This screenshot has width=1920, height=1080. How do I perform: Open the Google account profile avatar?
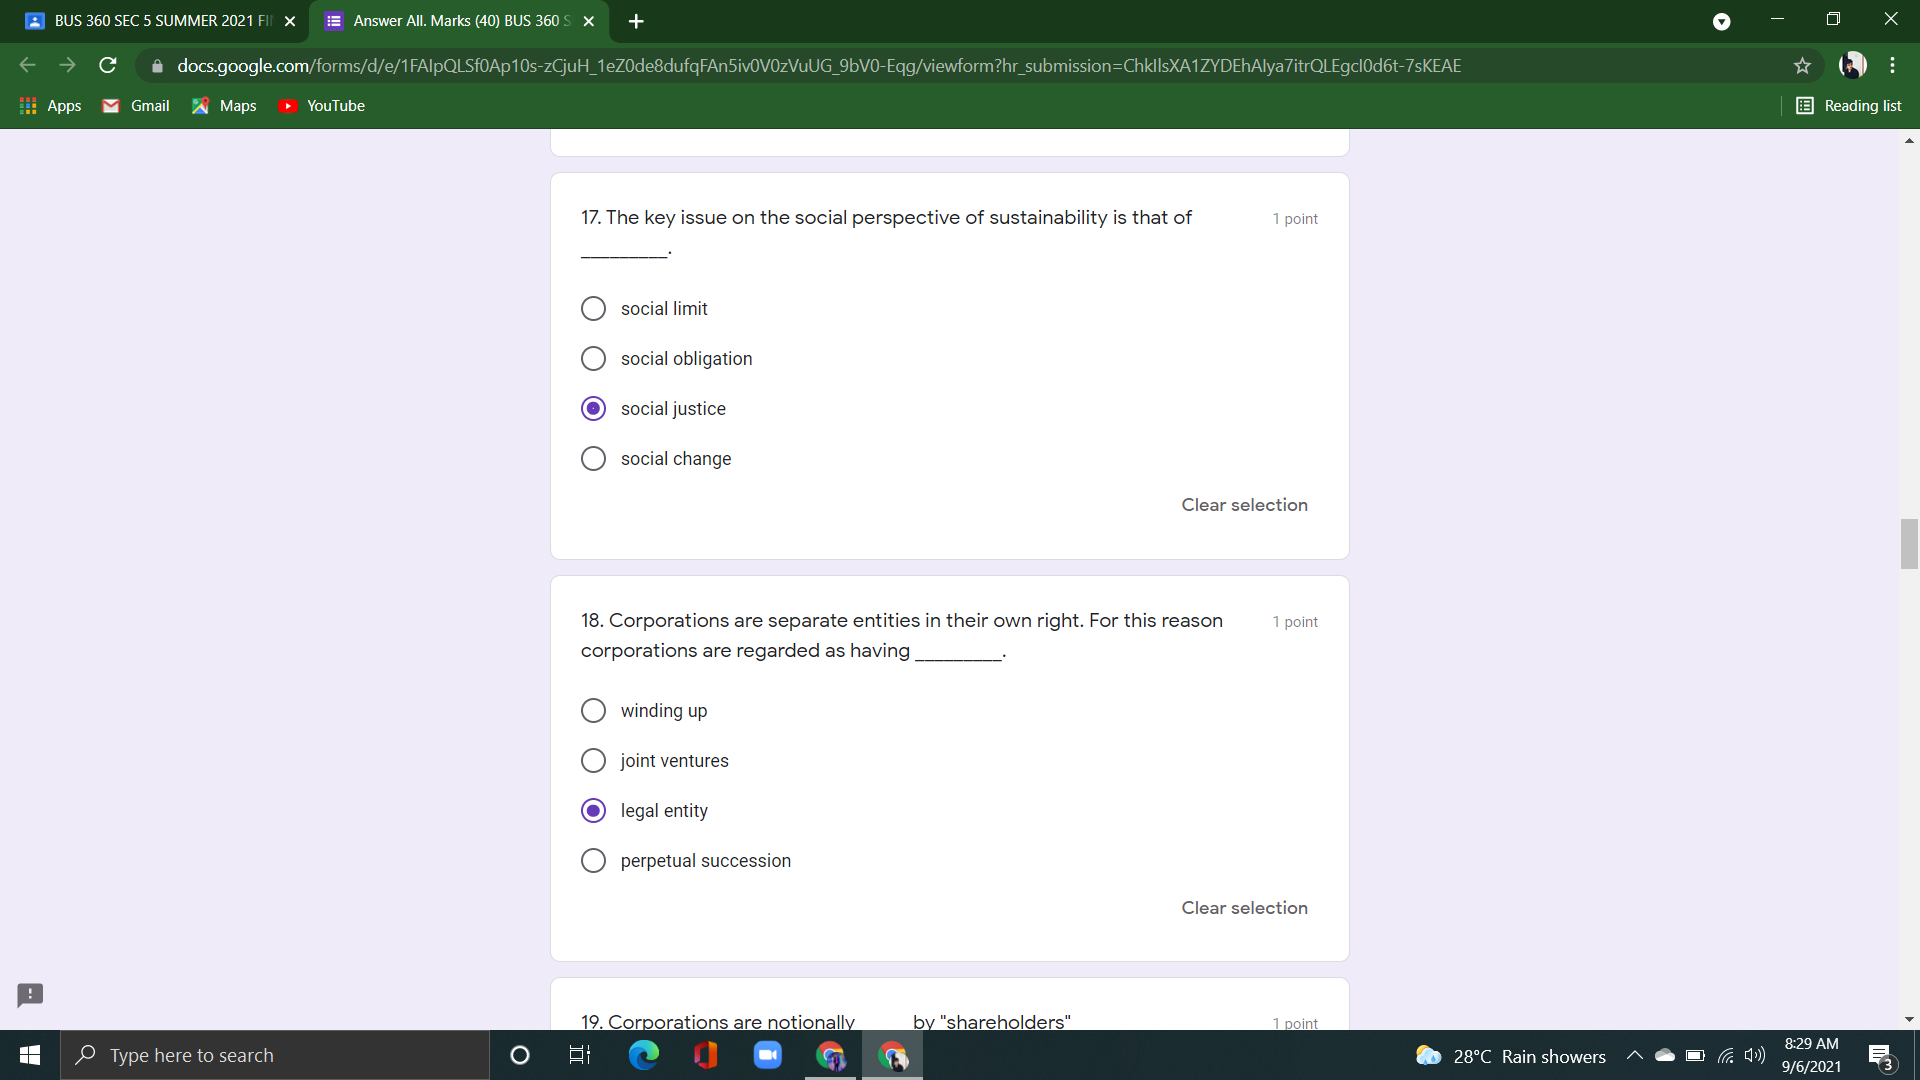[1853, 65]
